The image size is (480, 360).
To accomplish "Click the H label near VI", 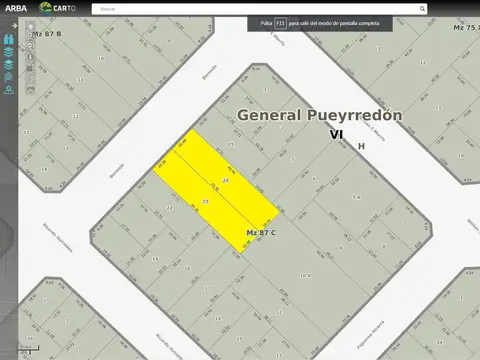I will click(x=361, y=146).
